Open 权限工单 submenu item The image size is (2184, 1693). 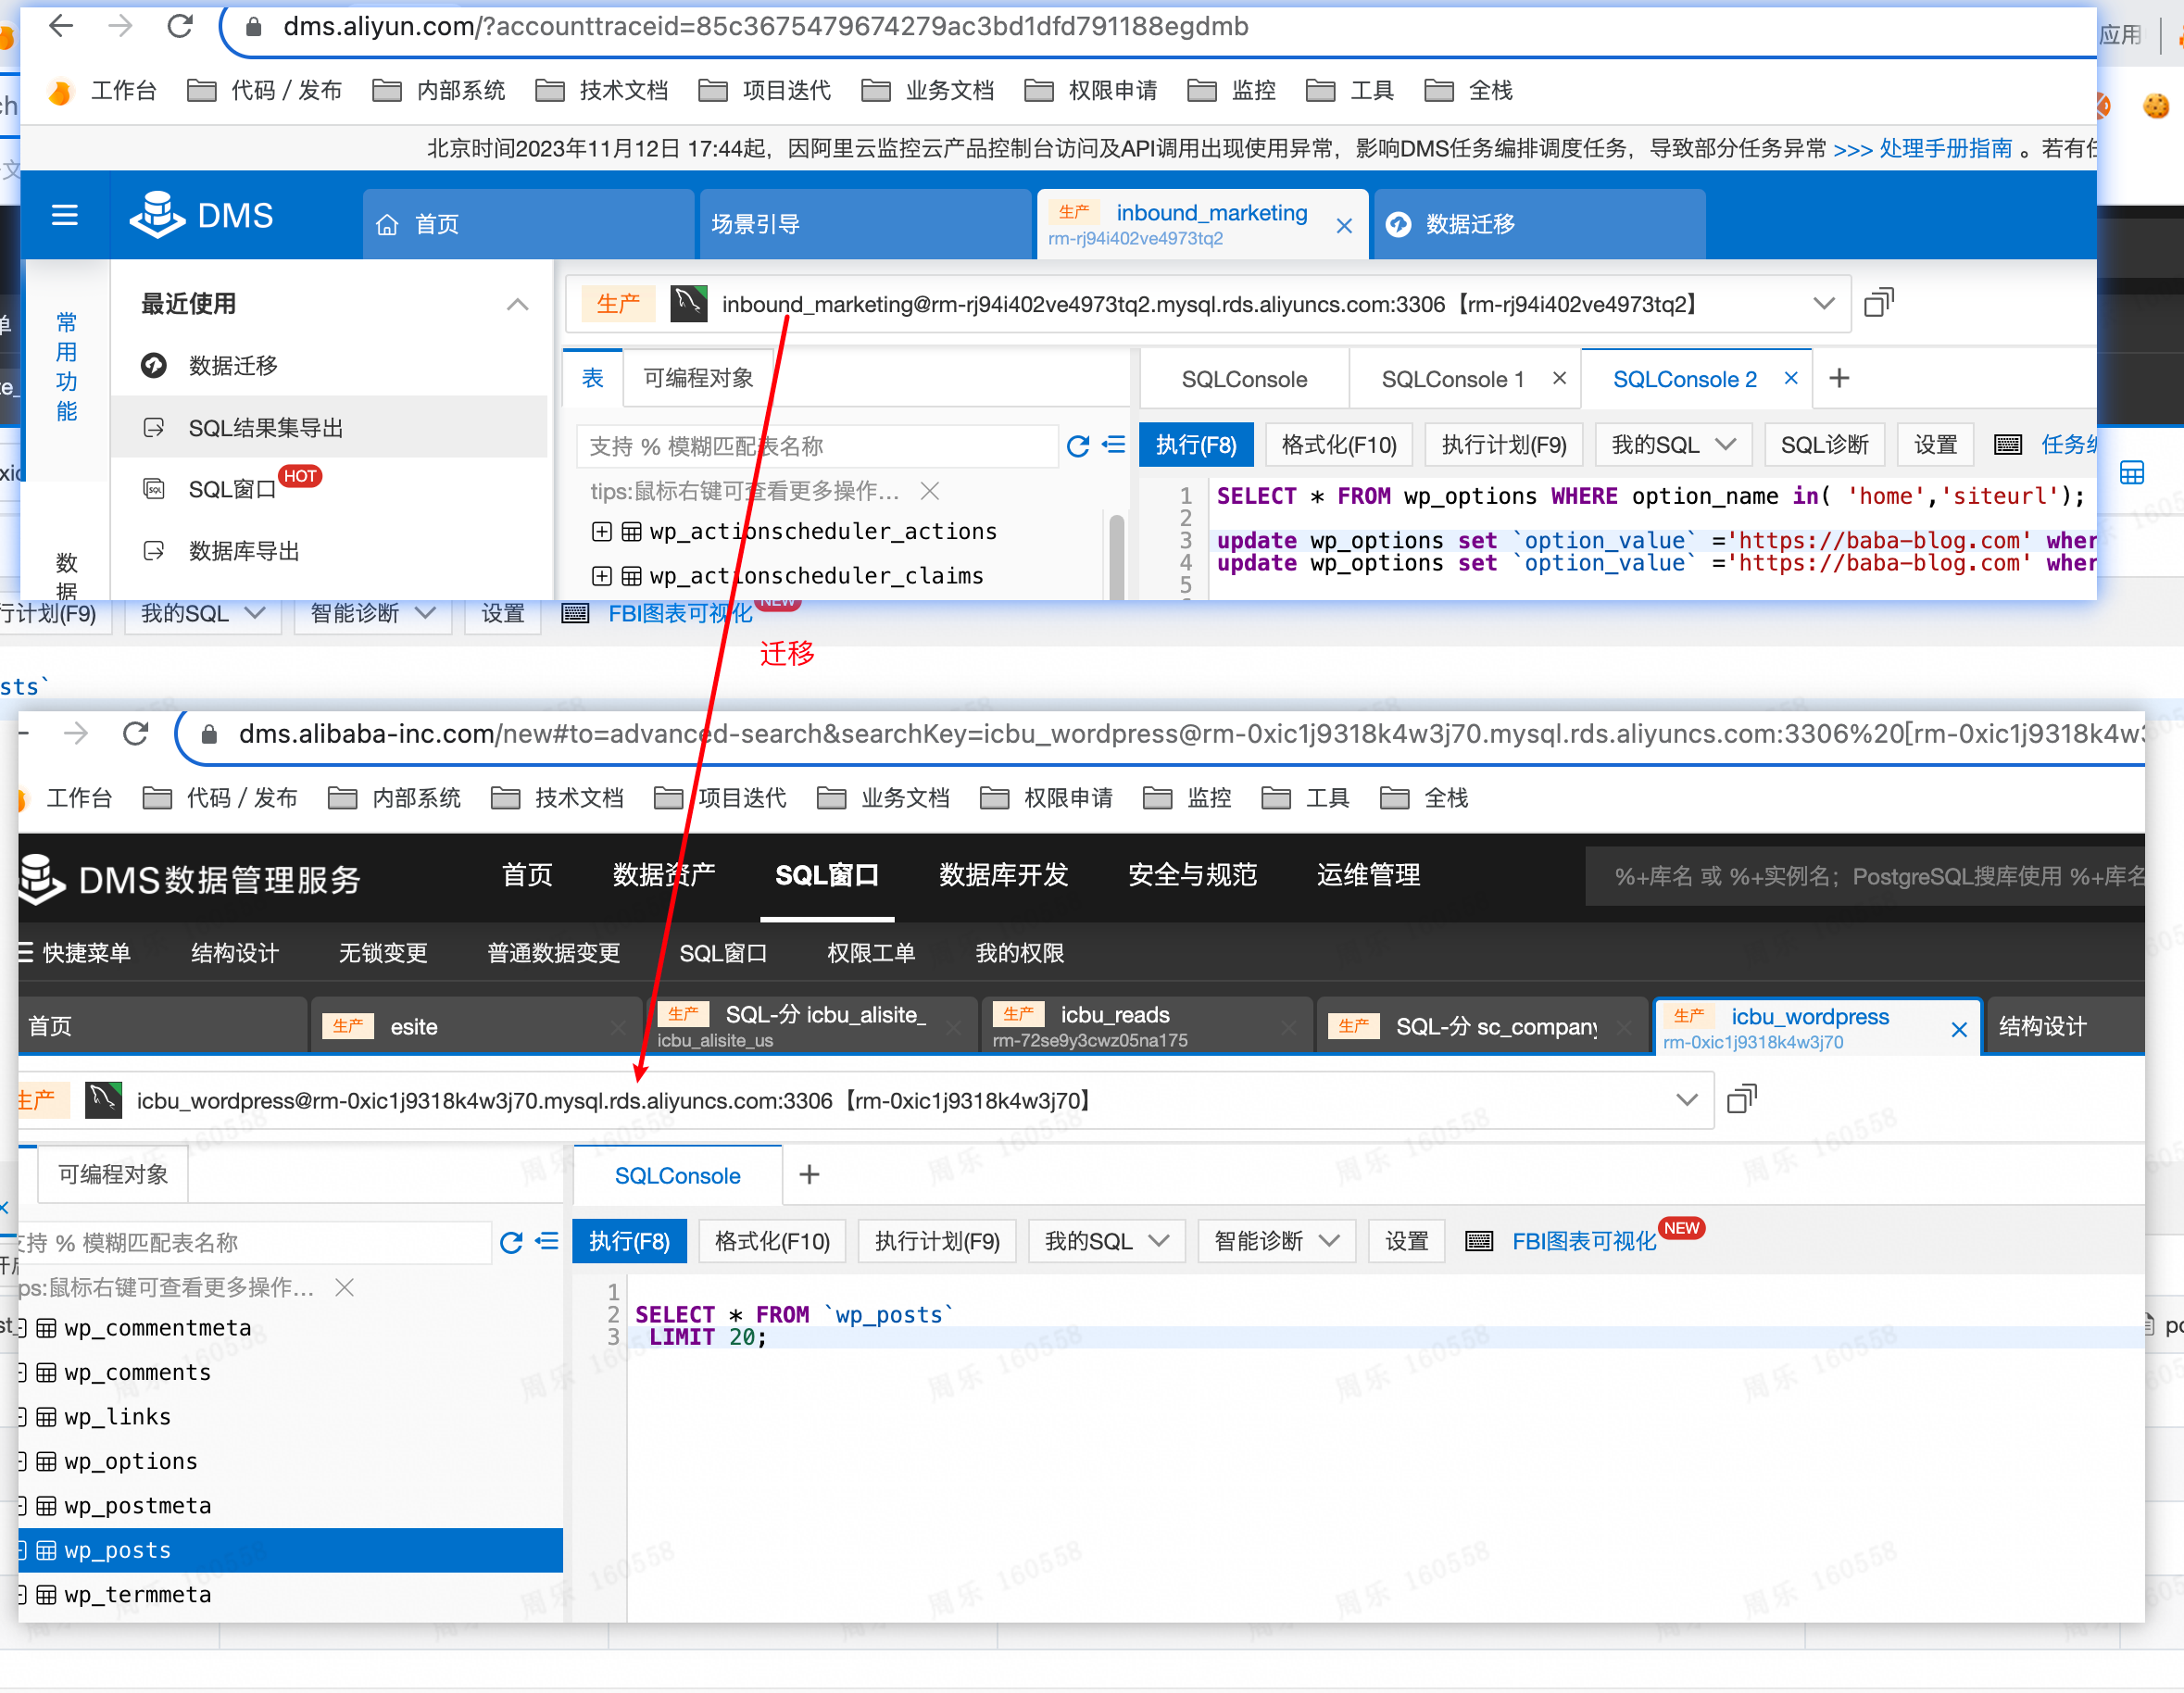coord(871,953)
